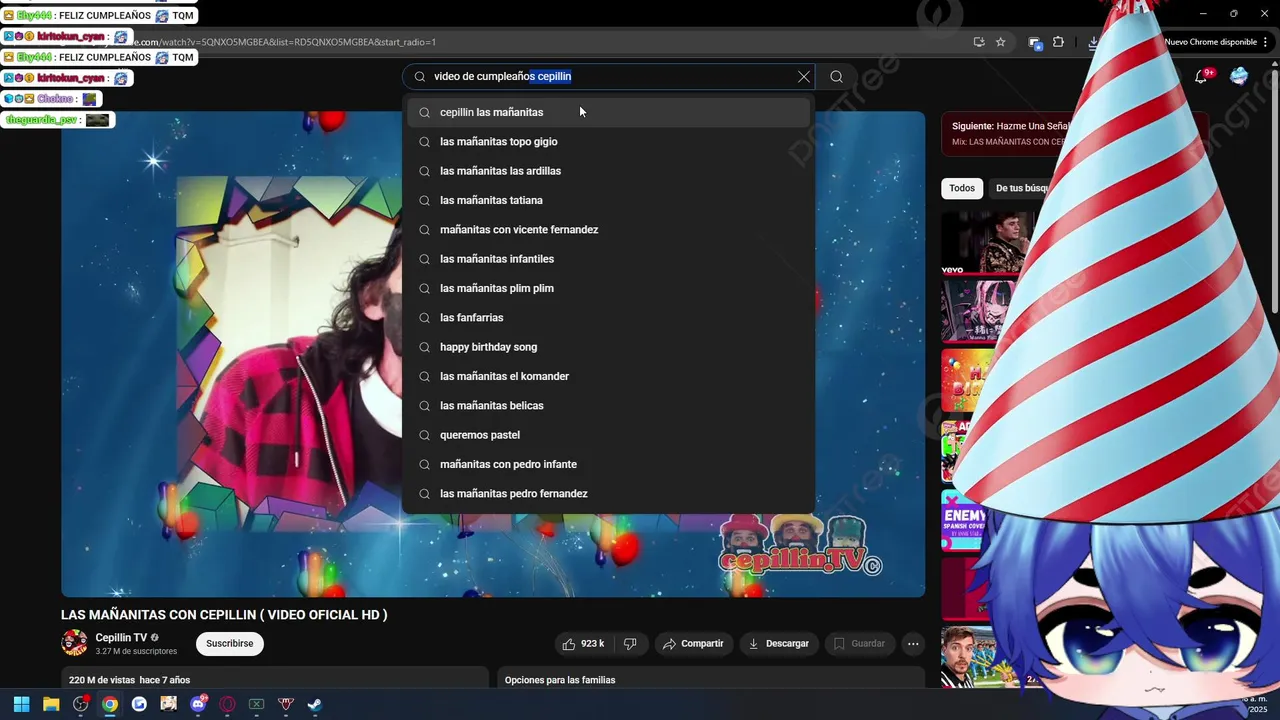Image resolution: width=1280 pixels, height=720 pixels.
Task: Select suggestion las mañanitas infantiles
Action: [x=608, y=259]
